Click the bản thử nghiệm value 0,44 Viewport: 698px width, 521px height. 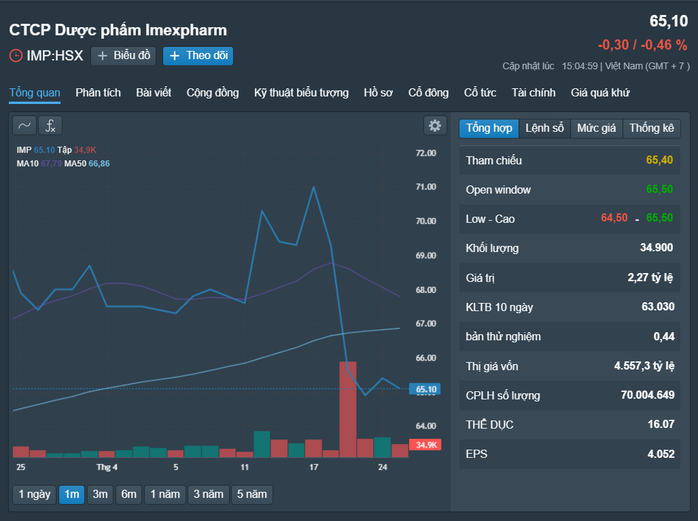(x=664, y=337)
